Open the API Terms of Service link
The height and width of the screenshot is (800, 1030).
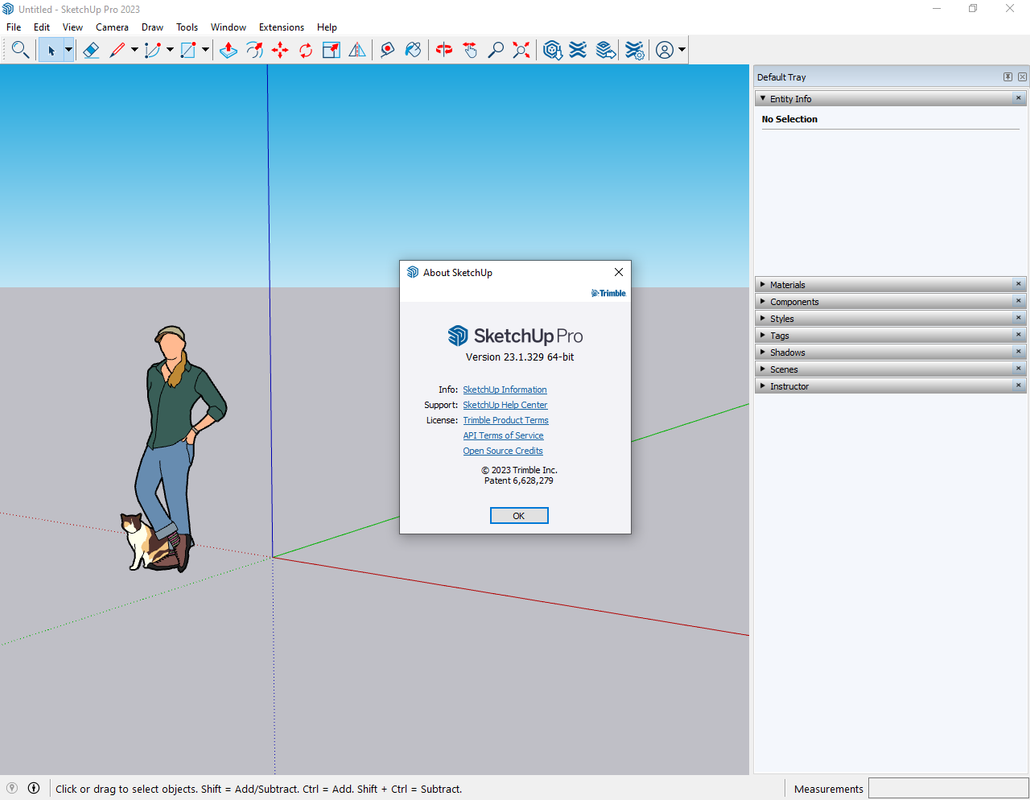[x=503, y=435]
